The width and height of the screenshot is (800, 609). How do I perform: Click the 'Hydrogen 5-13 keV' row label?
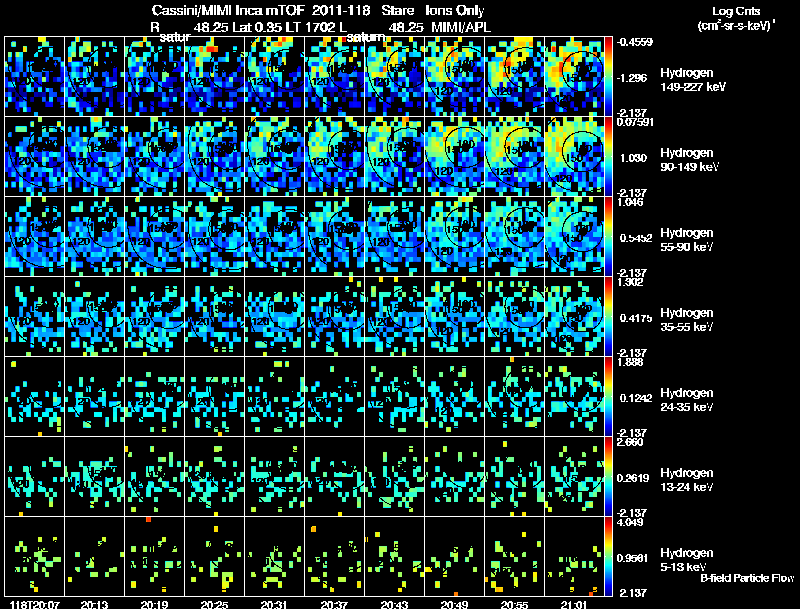pyautogui.click(x=687, y=560)
